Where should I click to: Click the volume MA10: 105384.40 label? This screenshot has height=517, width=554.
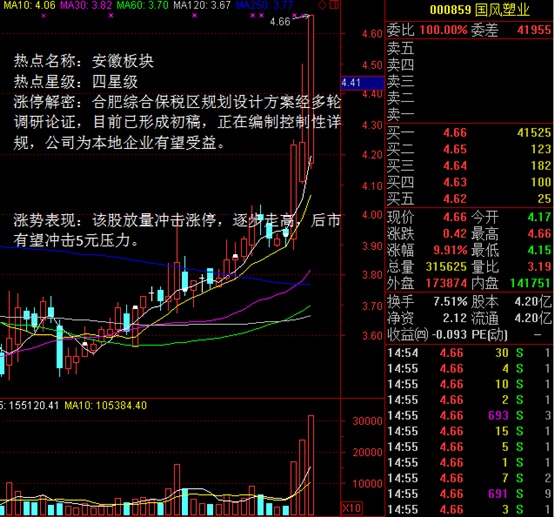[x=105, y=405]
